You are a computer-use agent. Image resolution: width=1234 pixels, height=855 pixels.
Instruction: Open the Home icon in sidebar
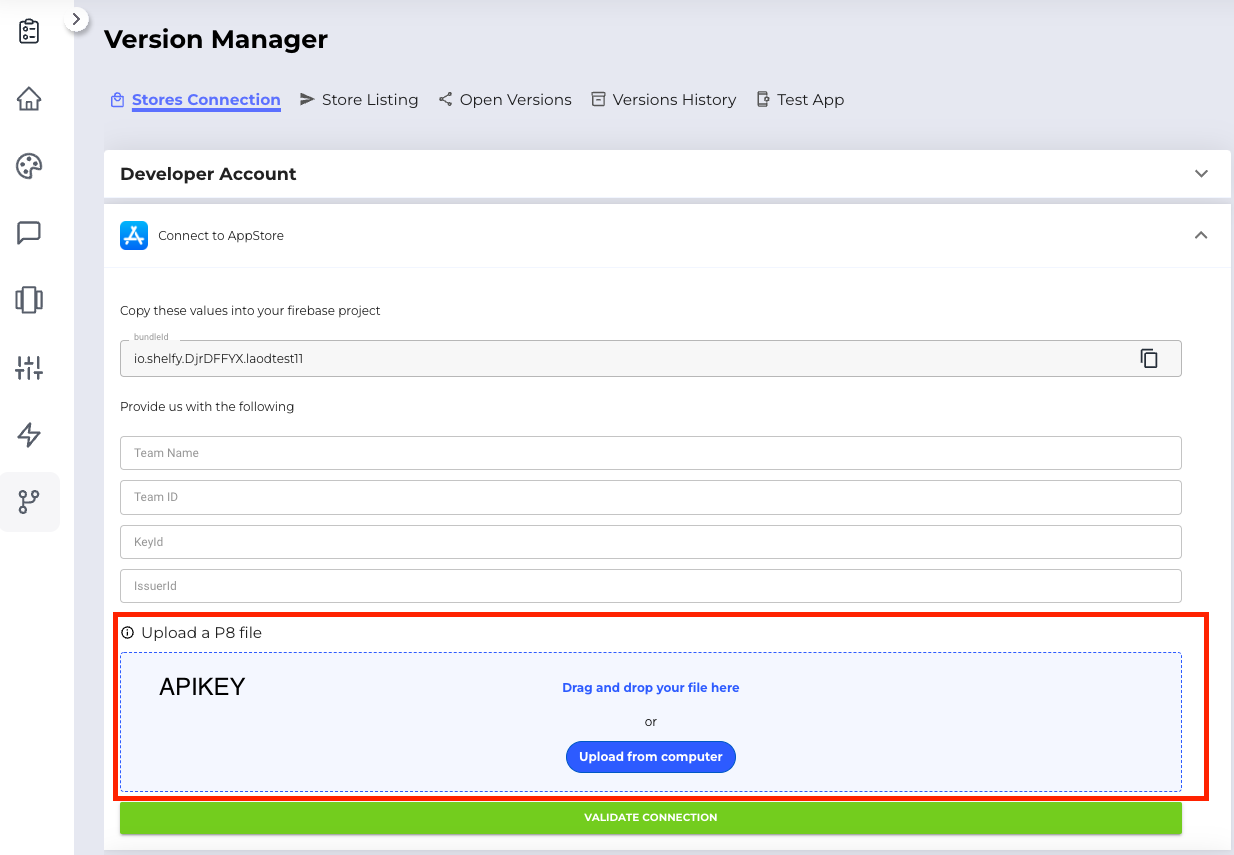pos(29,99)
